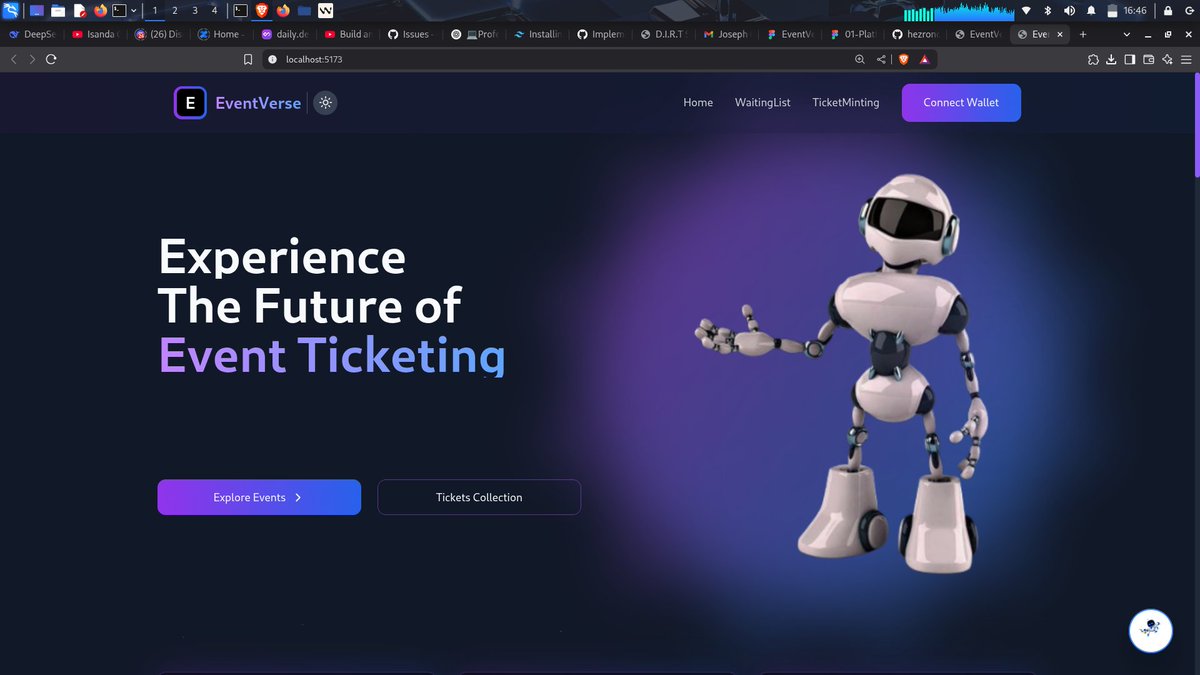Image resolution: width=1200 pixels, height=675 pixels.
Task: Click the EventVerse "E" logo
Action: [190, 102]
